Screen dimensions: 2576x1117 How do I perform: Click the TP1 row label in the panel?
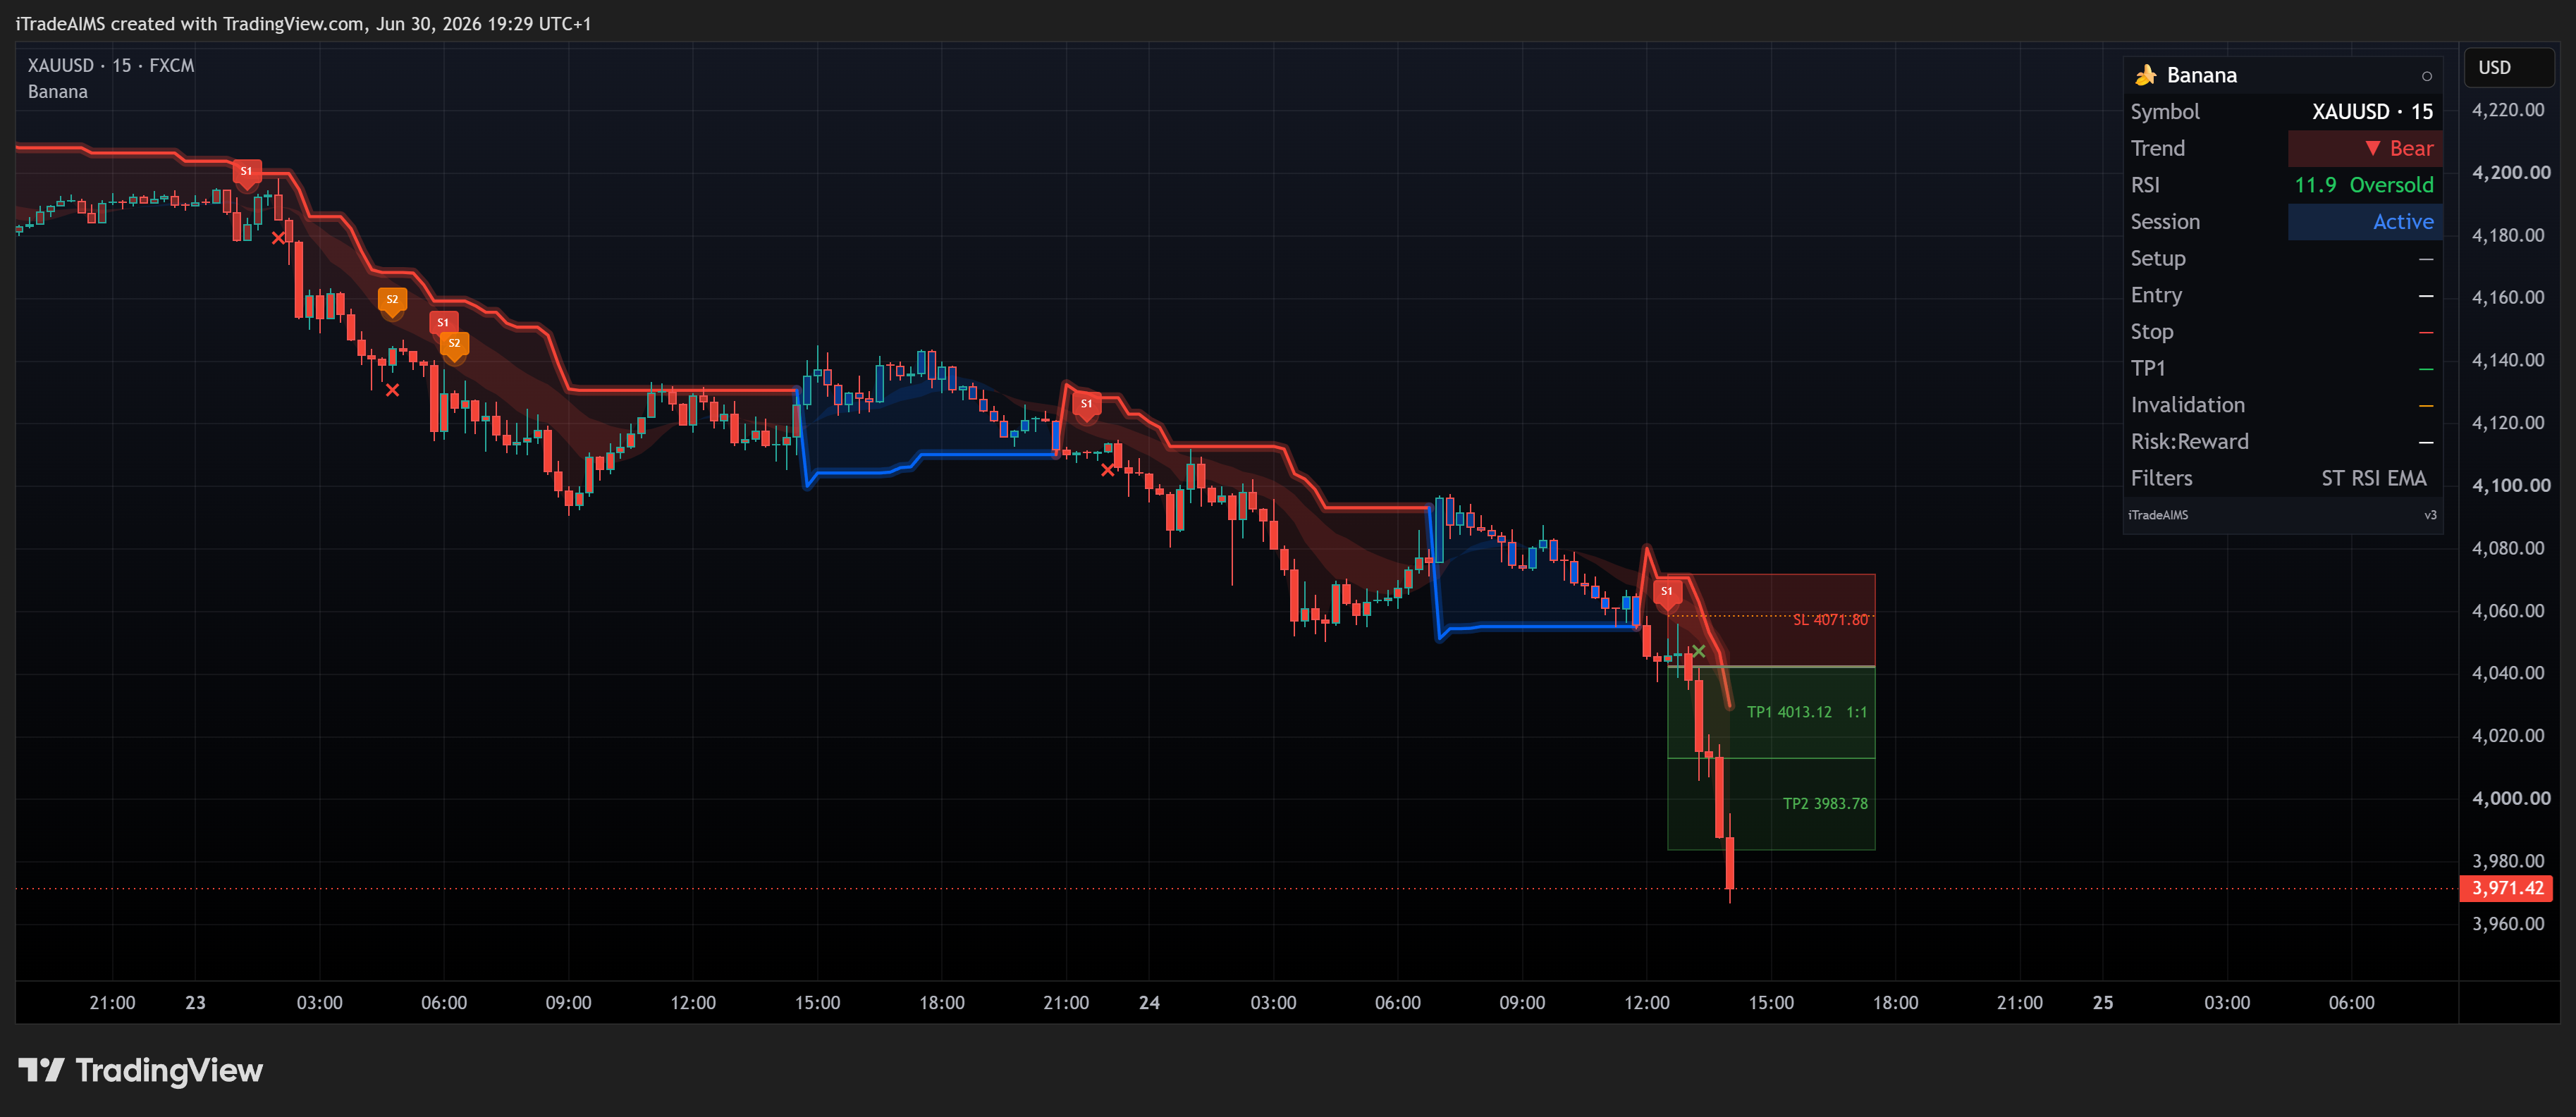click(2147, 368)
